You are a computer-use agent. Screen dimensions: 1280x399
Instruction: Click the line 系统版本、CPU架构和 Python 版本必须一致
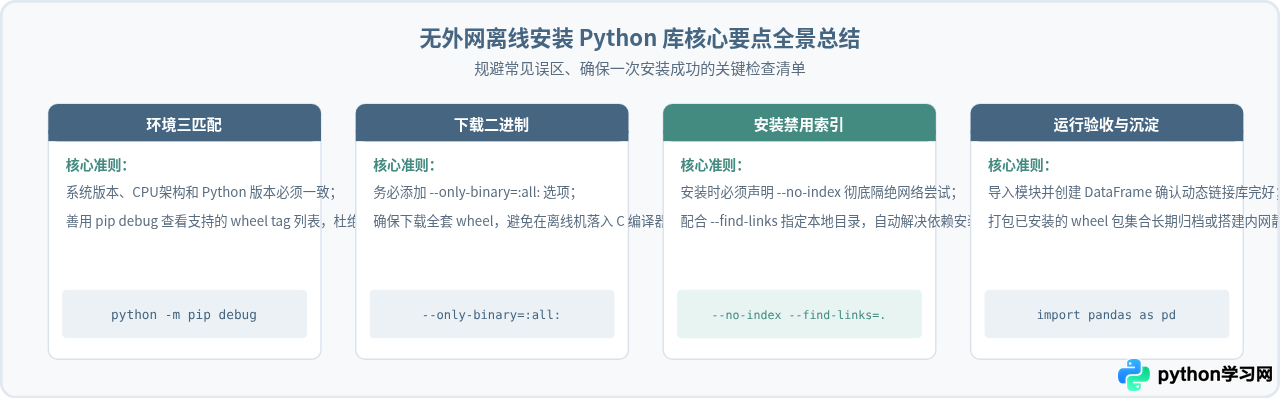[x=201, y=193]
